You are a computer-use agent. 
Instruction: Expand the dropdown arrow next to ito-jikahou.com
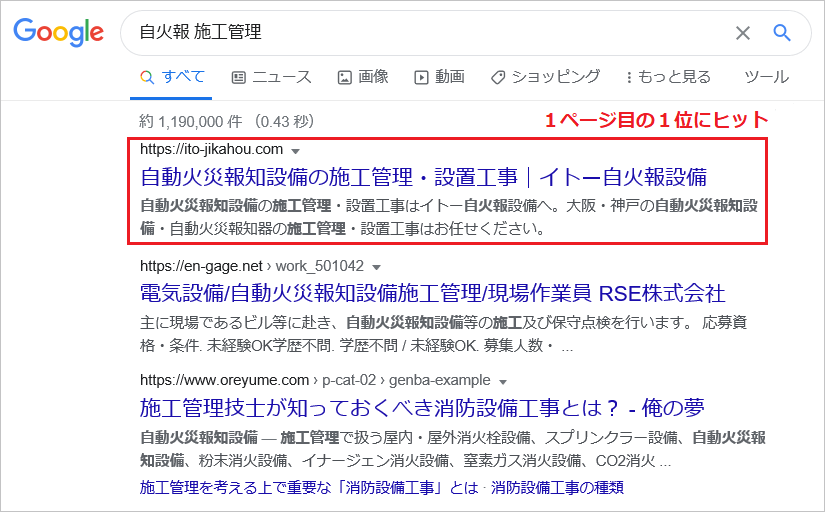(x=296, y=151)
